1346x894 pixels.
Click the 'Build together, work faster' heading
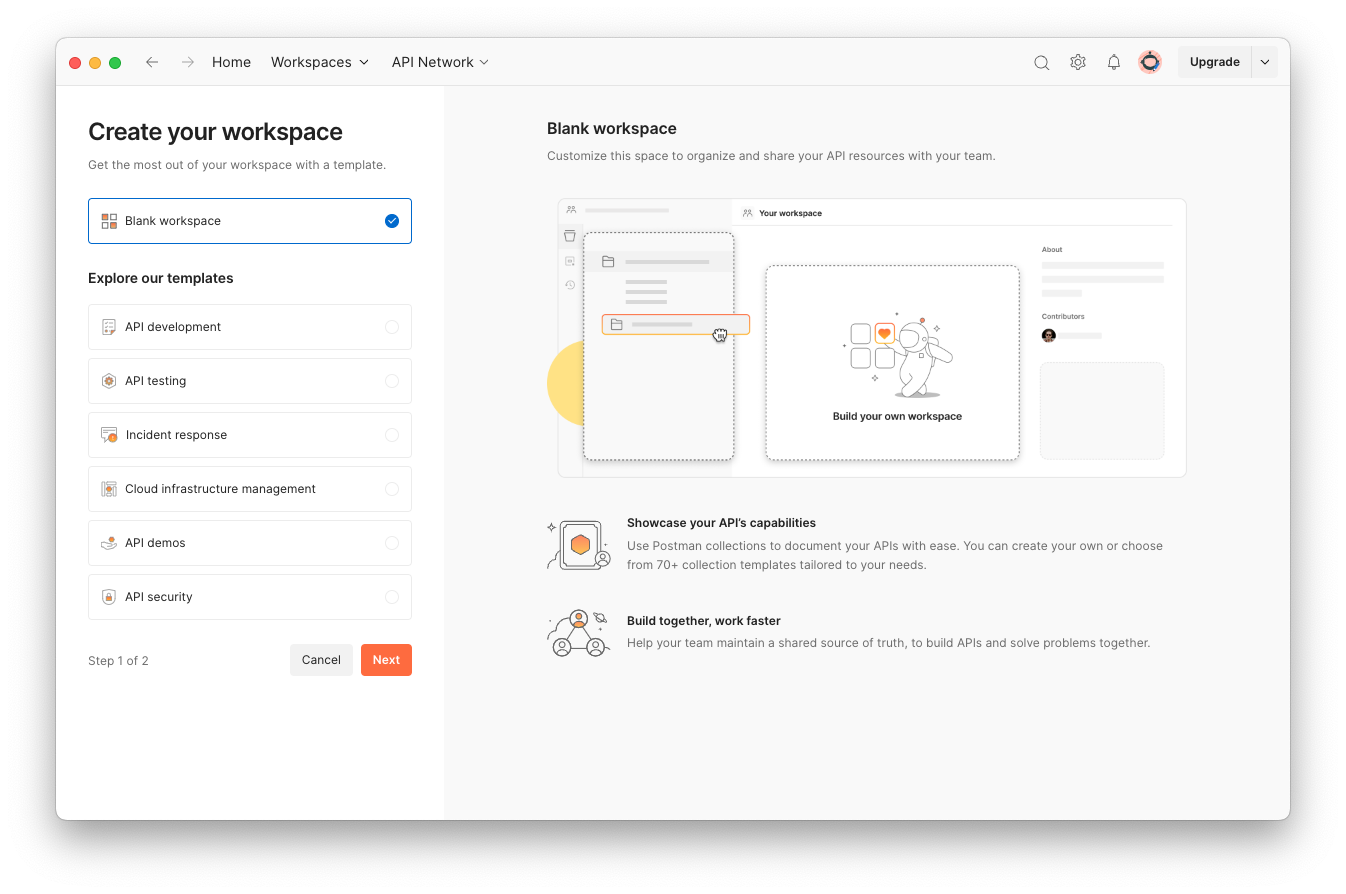[704, 621]
